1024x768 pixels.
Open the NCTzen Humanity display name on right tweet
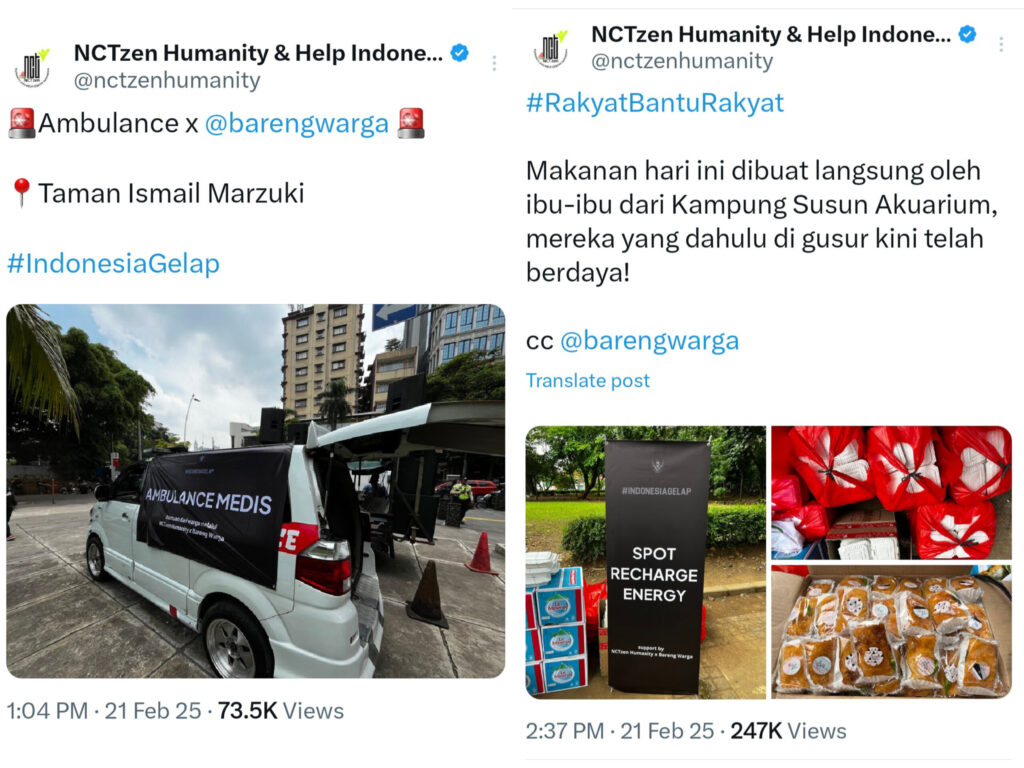point(771,35)
